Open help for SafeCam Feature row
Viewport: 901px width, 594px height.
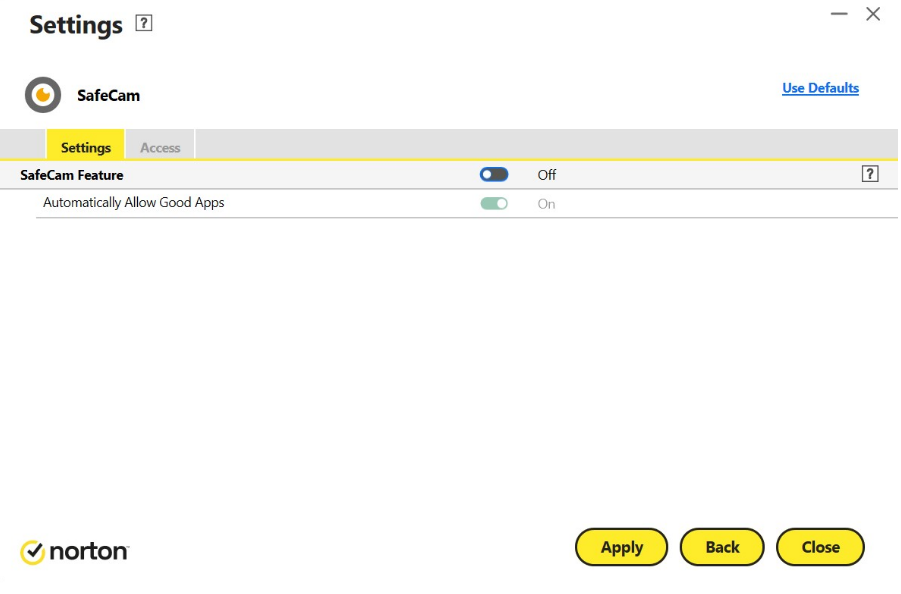tap(870, 174)
